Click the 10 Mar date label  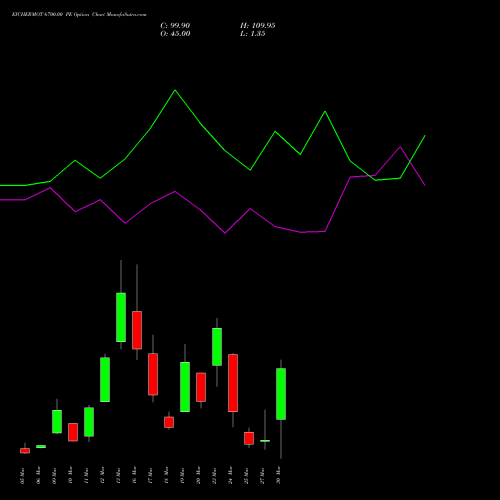(x=70, y=475)
